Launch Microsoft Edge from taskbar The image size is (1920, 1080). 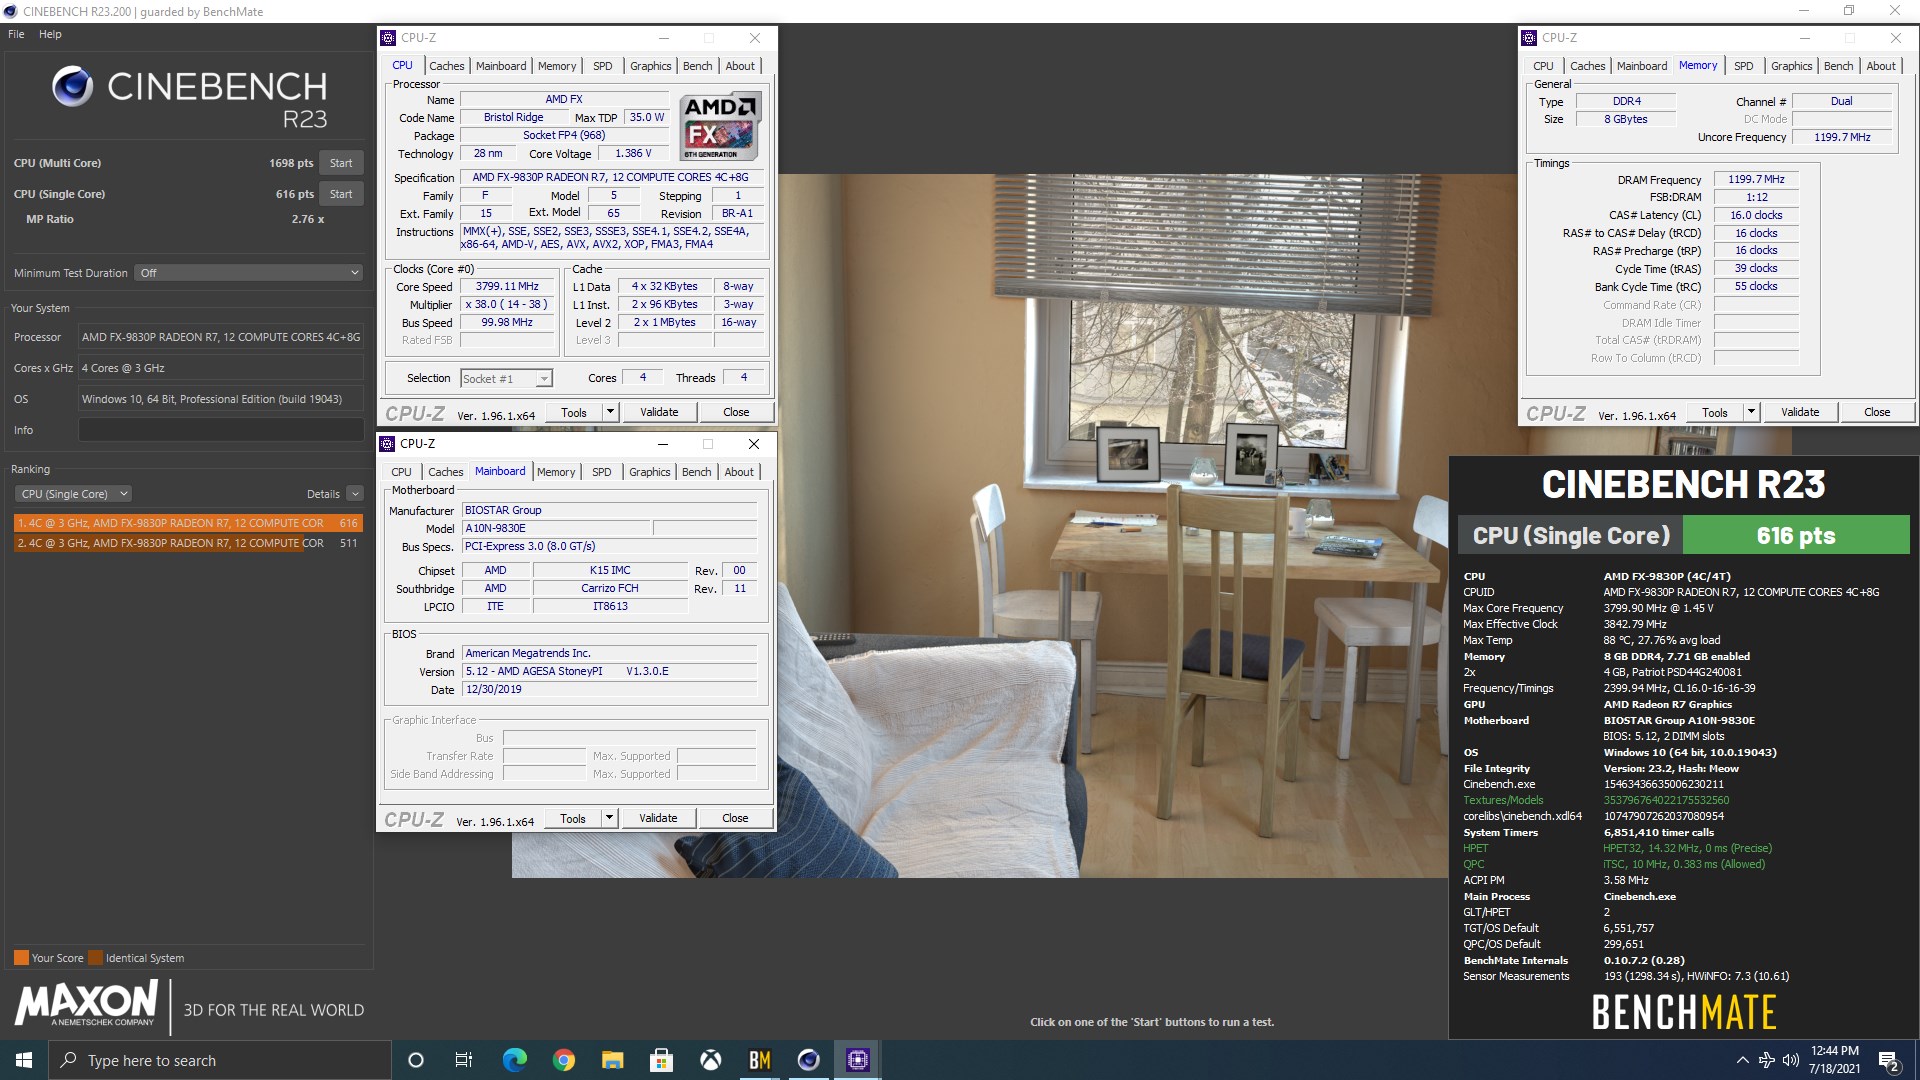[x=514, y=1060]
